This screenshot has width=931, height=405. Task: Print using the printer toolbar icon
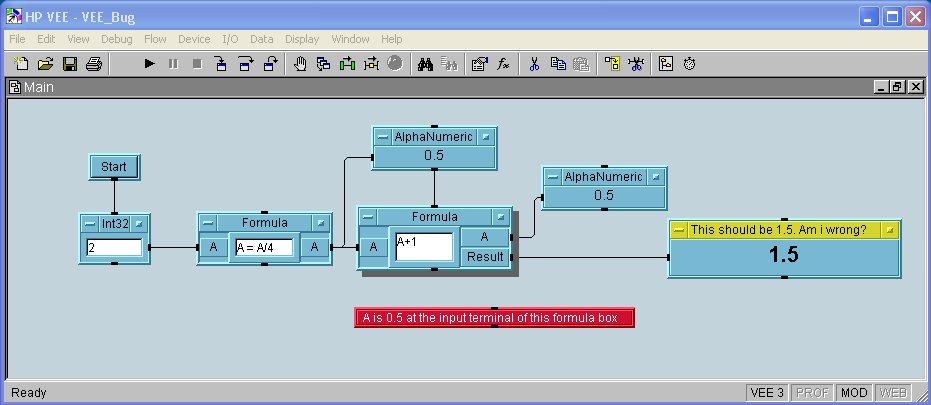(93, 64)
